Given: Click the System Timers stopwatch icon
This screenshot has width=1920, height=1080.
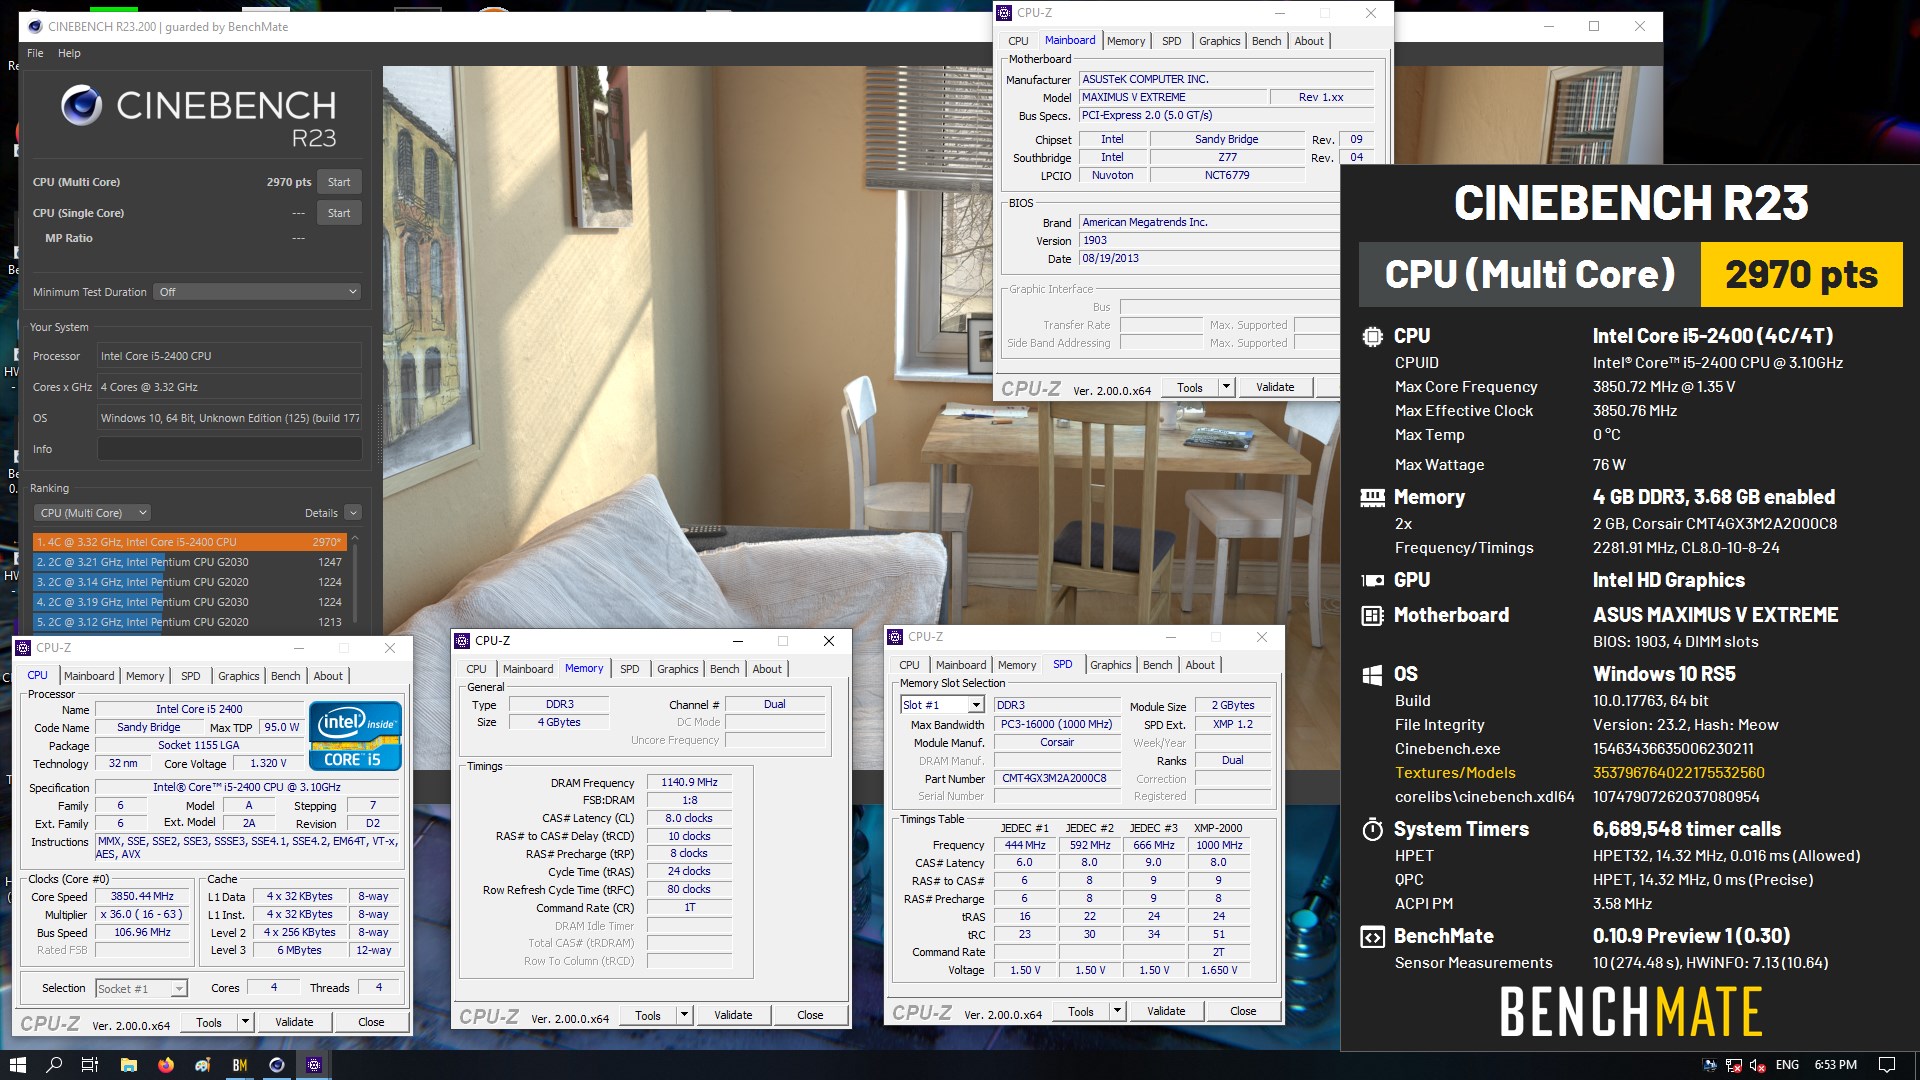Looking at the screenshot, I should (1373, 829).
